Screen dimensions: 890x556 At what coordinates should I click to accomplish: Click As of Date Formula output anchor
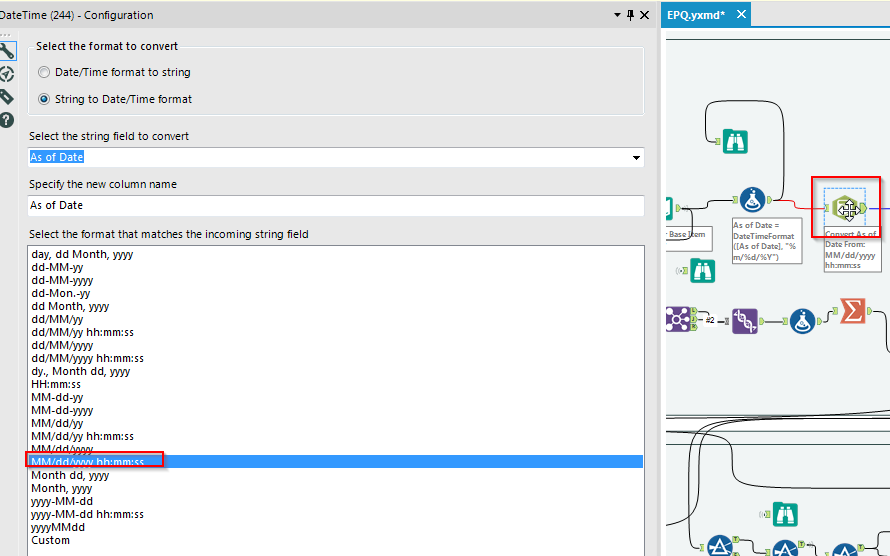pos(770,200)
